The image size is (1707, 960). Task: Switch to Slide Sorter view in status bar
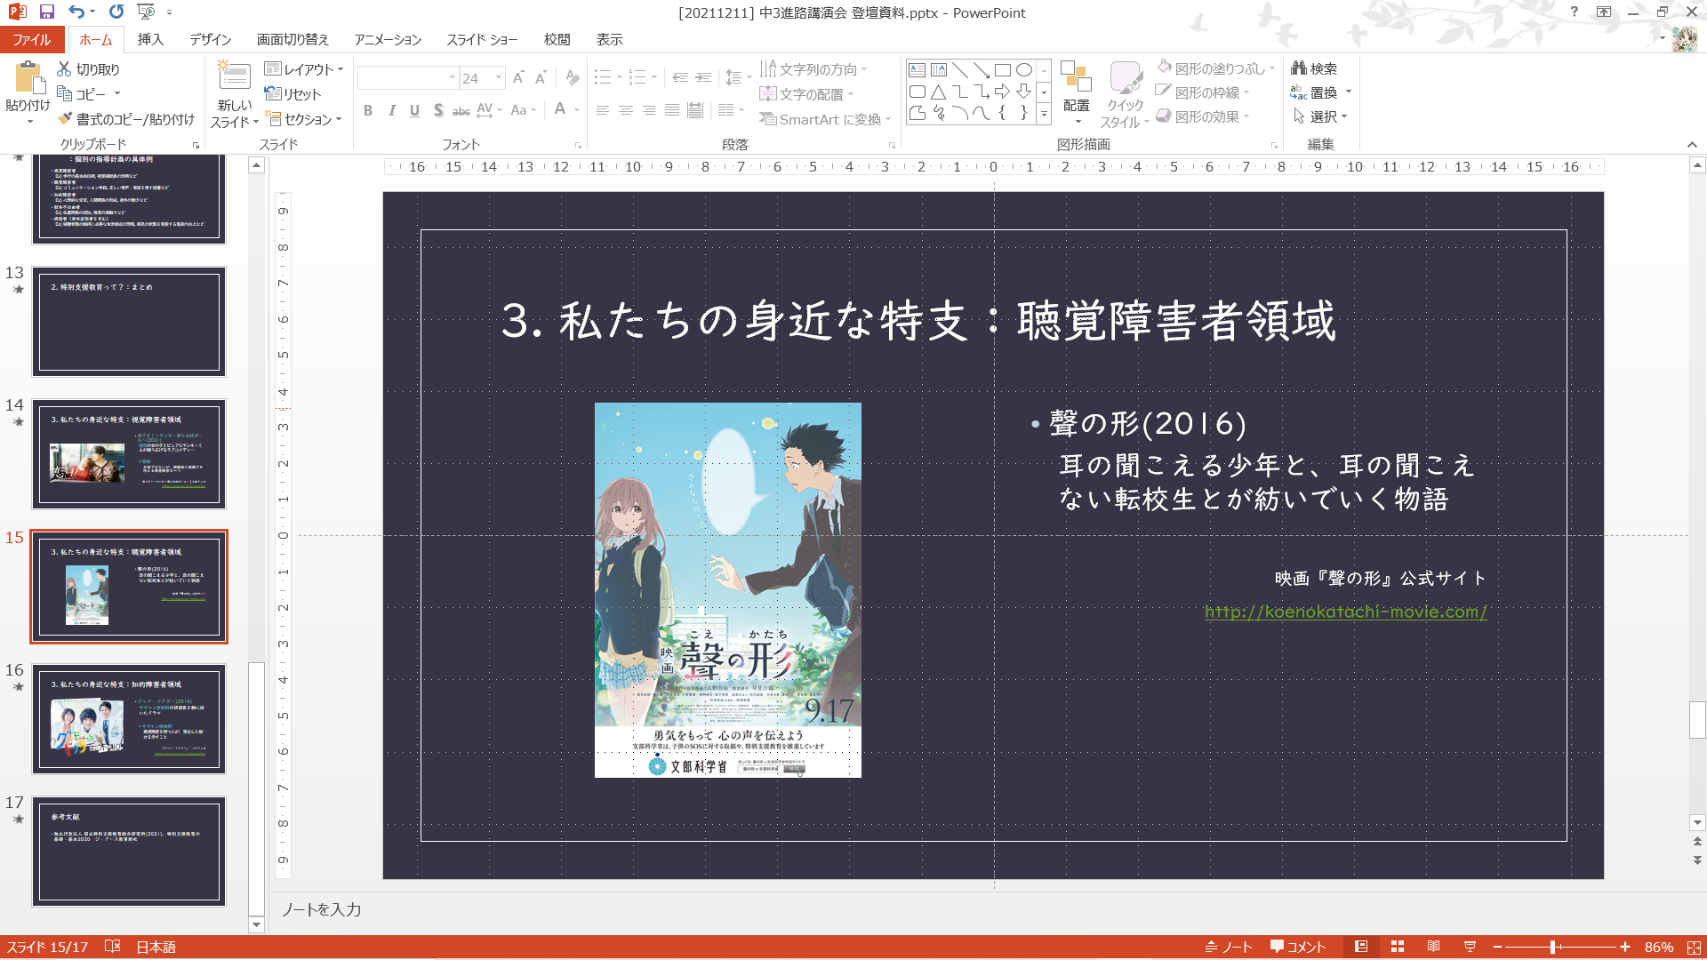click(x=1397, y=947)
